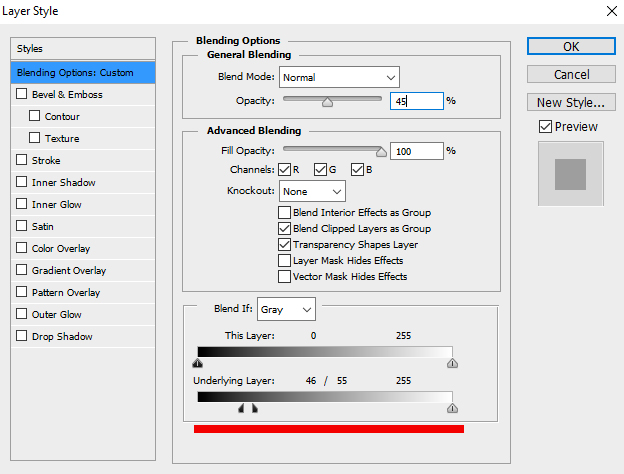Click the Opacity slider handle
Screen dimensions: 624x474
tap(328, 102)
